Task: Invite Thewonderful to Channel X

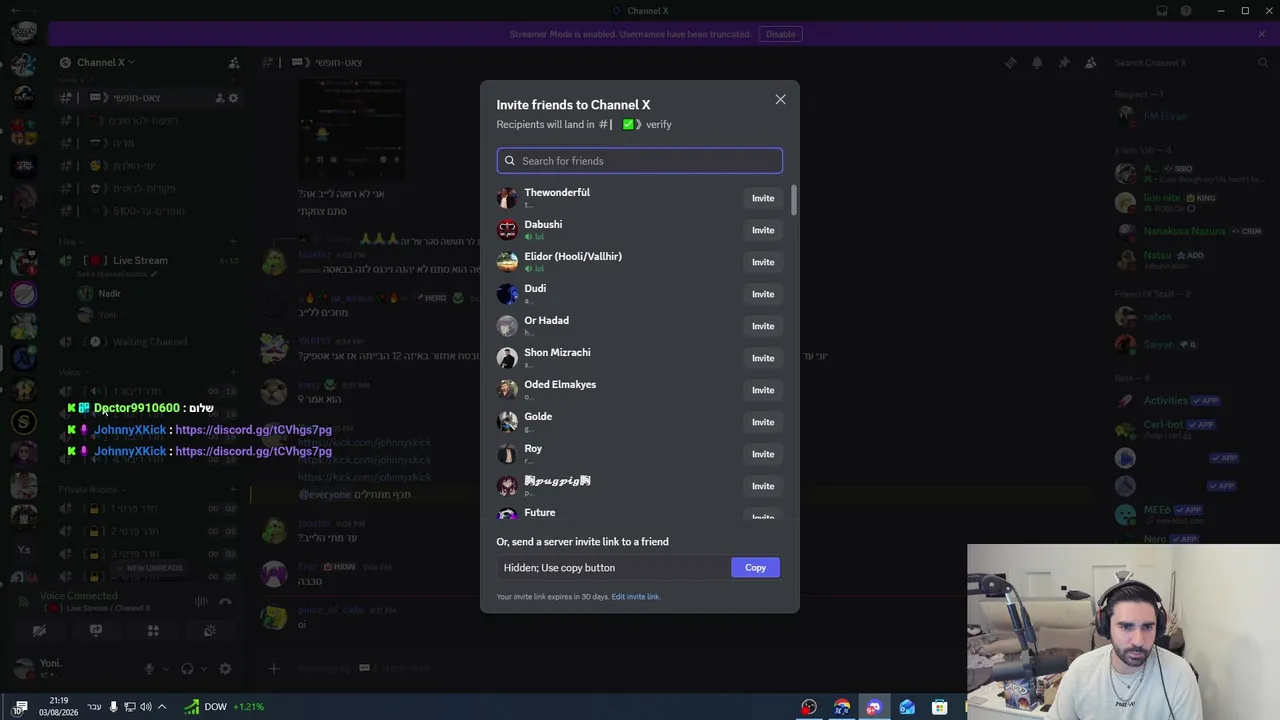Action: (x=763, y=198)
